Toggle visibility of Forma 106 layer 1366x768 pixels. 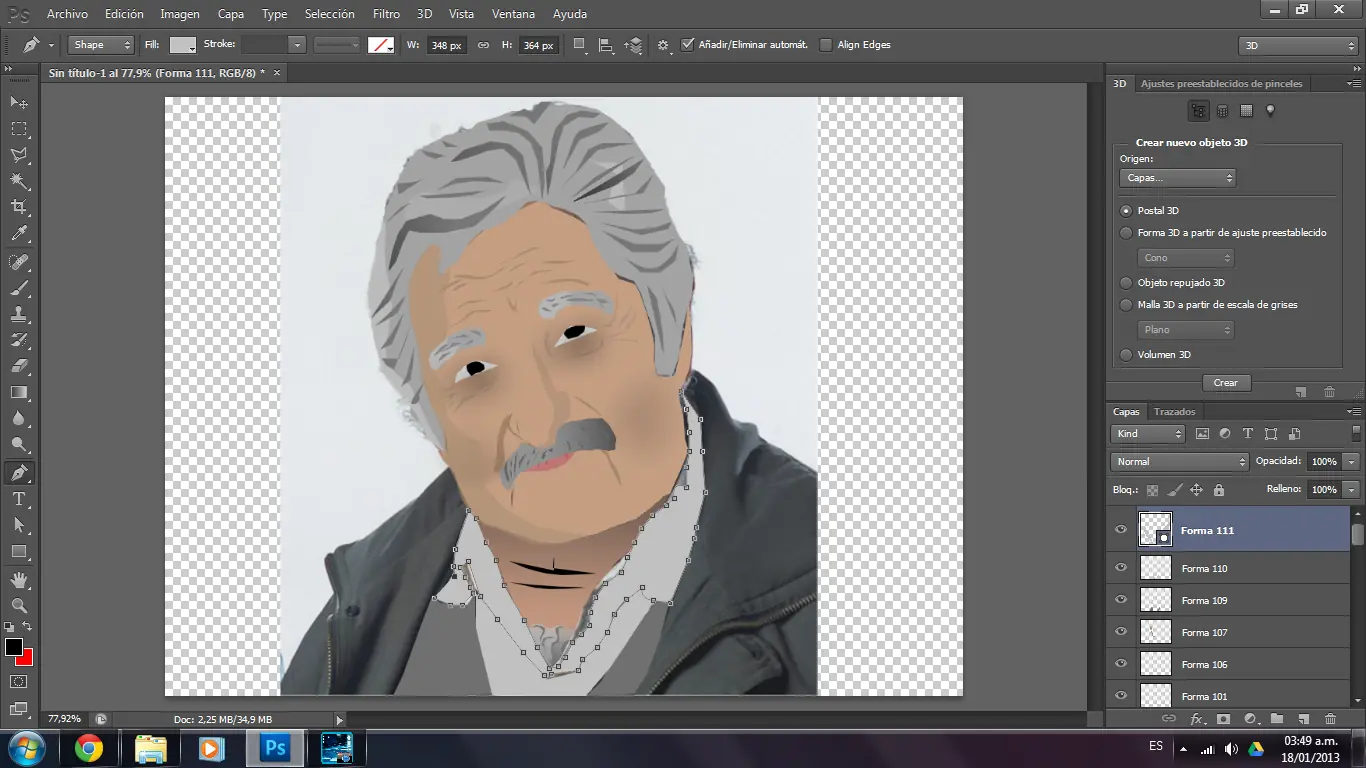pyautogui.click(x=1121, y=664)
